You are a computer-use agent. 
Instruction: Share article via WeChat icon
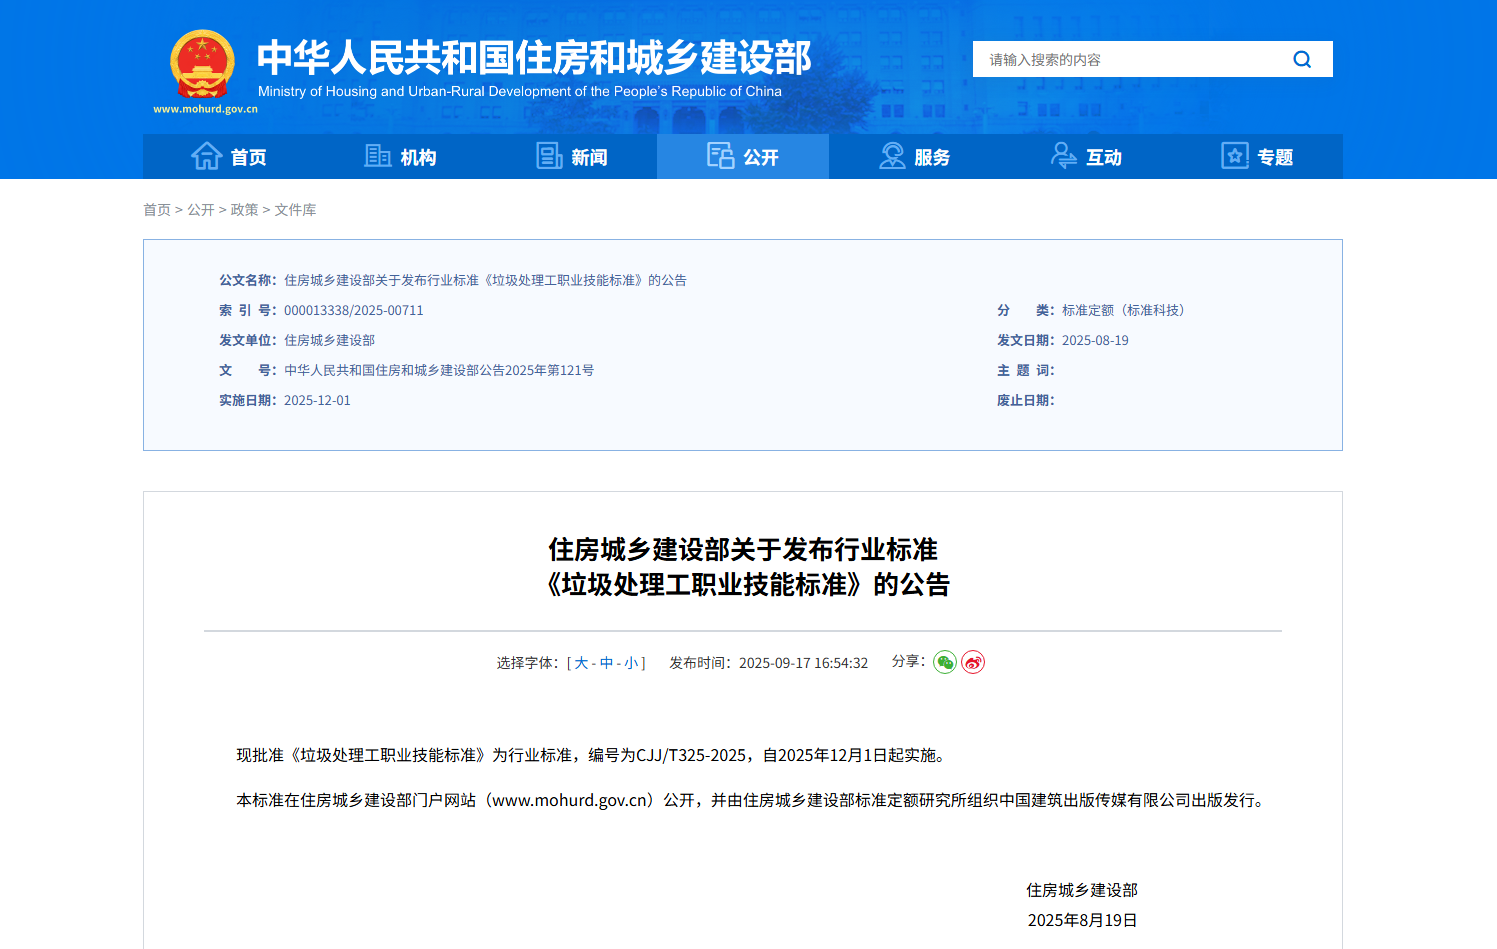click(945, 662)
